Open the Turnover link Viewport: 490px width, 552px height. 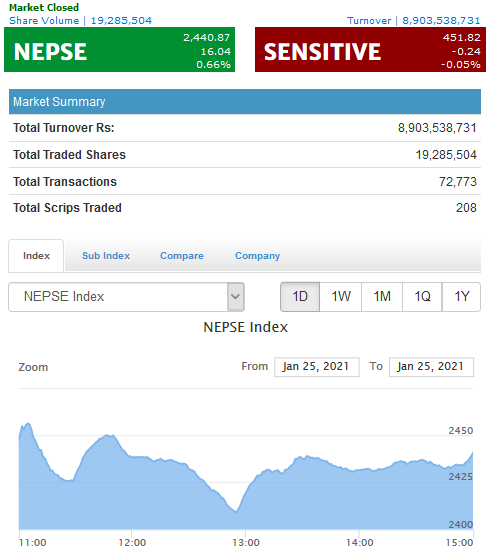coord(414,20)
